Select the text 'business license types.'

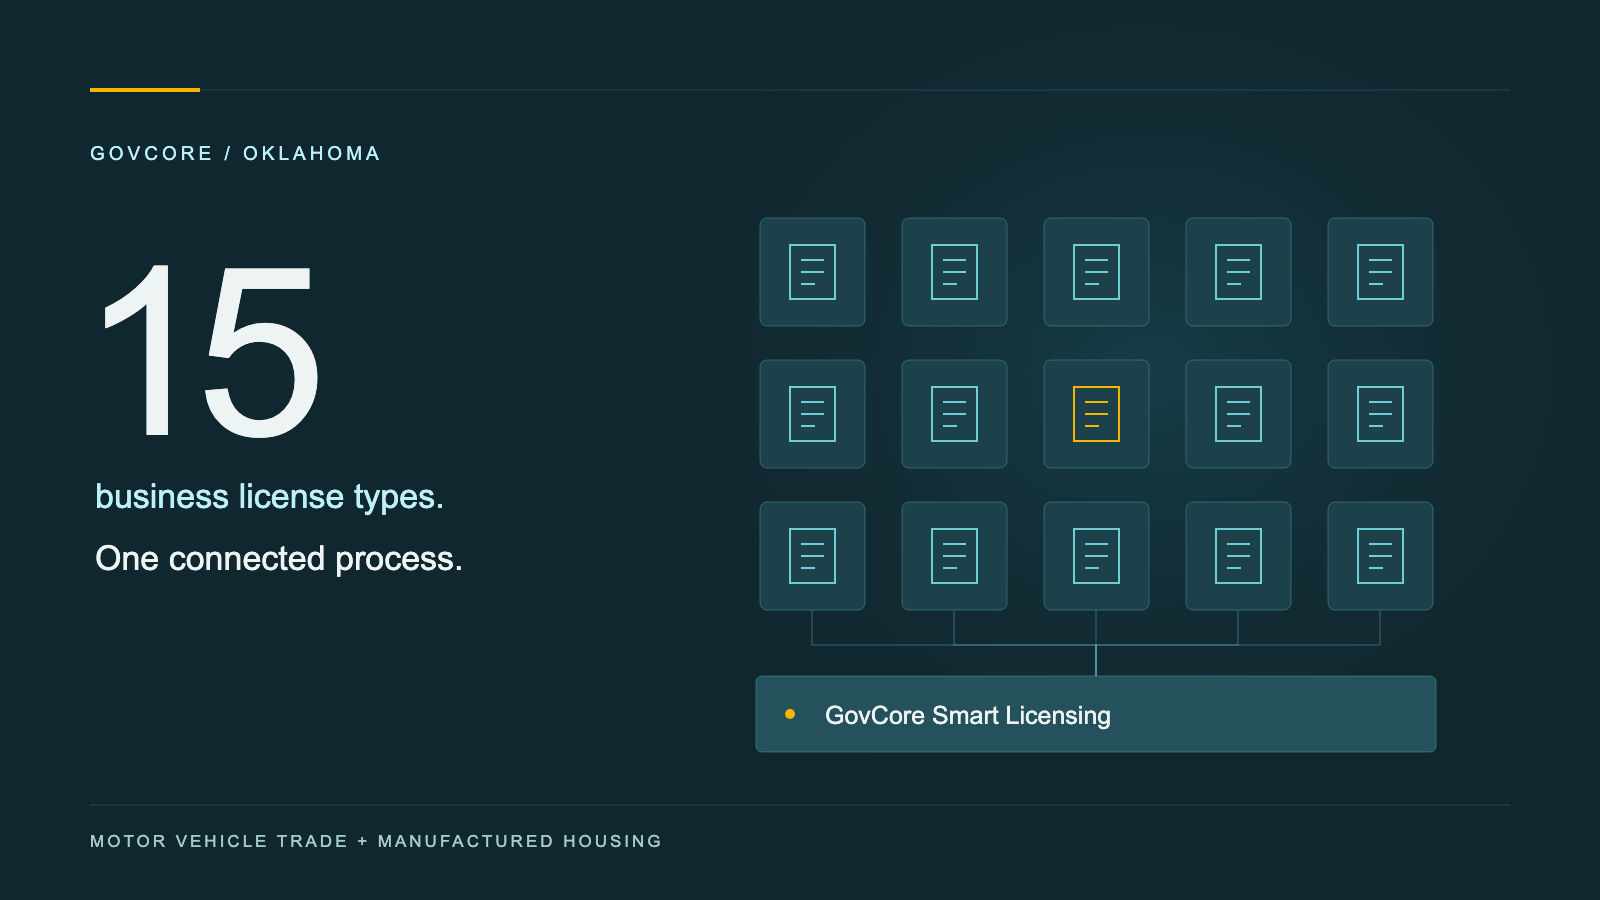coord(269,497)
